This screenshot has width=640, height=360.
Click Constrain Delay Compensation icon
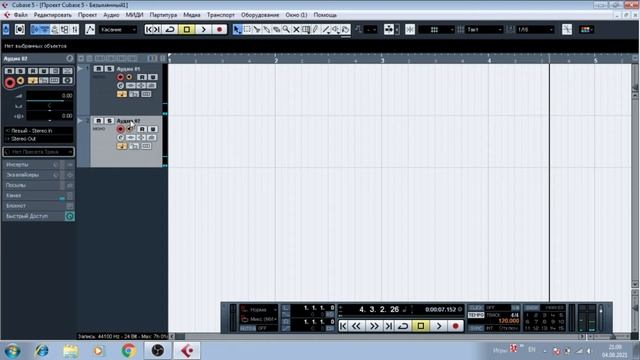(x=20, y=29)
